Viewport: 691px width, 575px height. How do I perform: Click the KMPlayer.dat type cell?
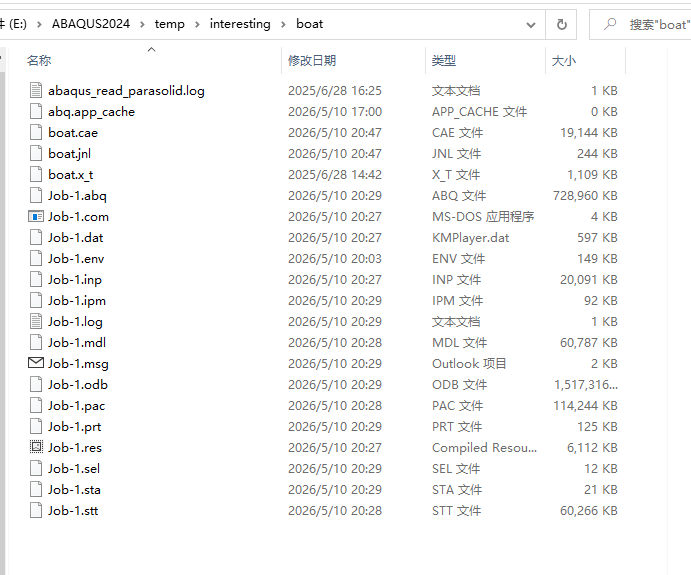tap(470, 238)
